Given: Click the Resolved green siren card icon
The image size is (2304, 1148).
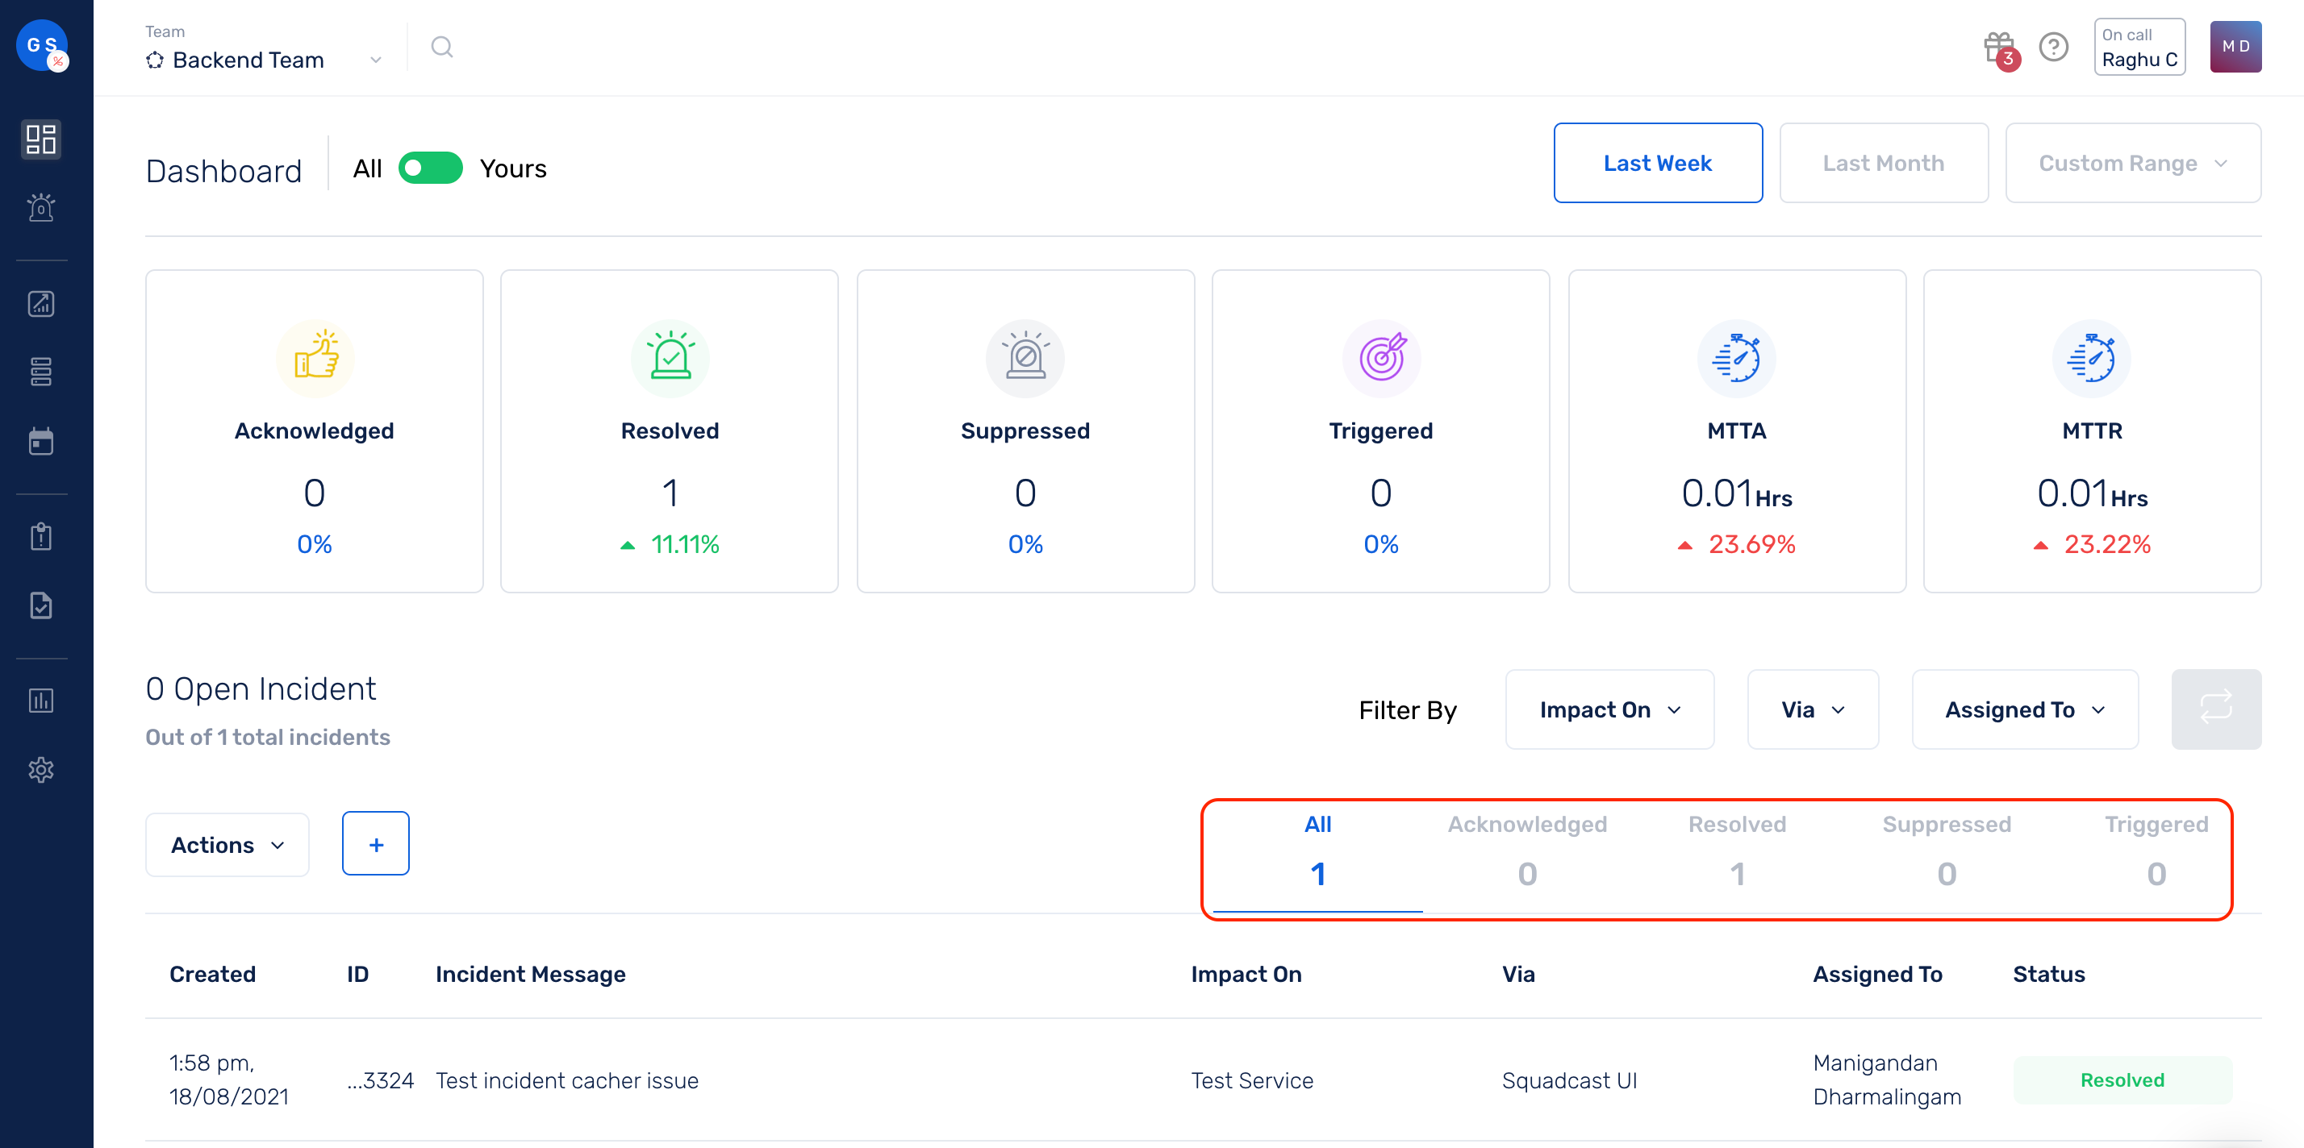Looking at the screenshot, I should click(670, 357).
